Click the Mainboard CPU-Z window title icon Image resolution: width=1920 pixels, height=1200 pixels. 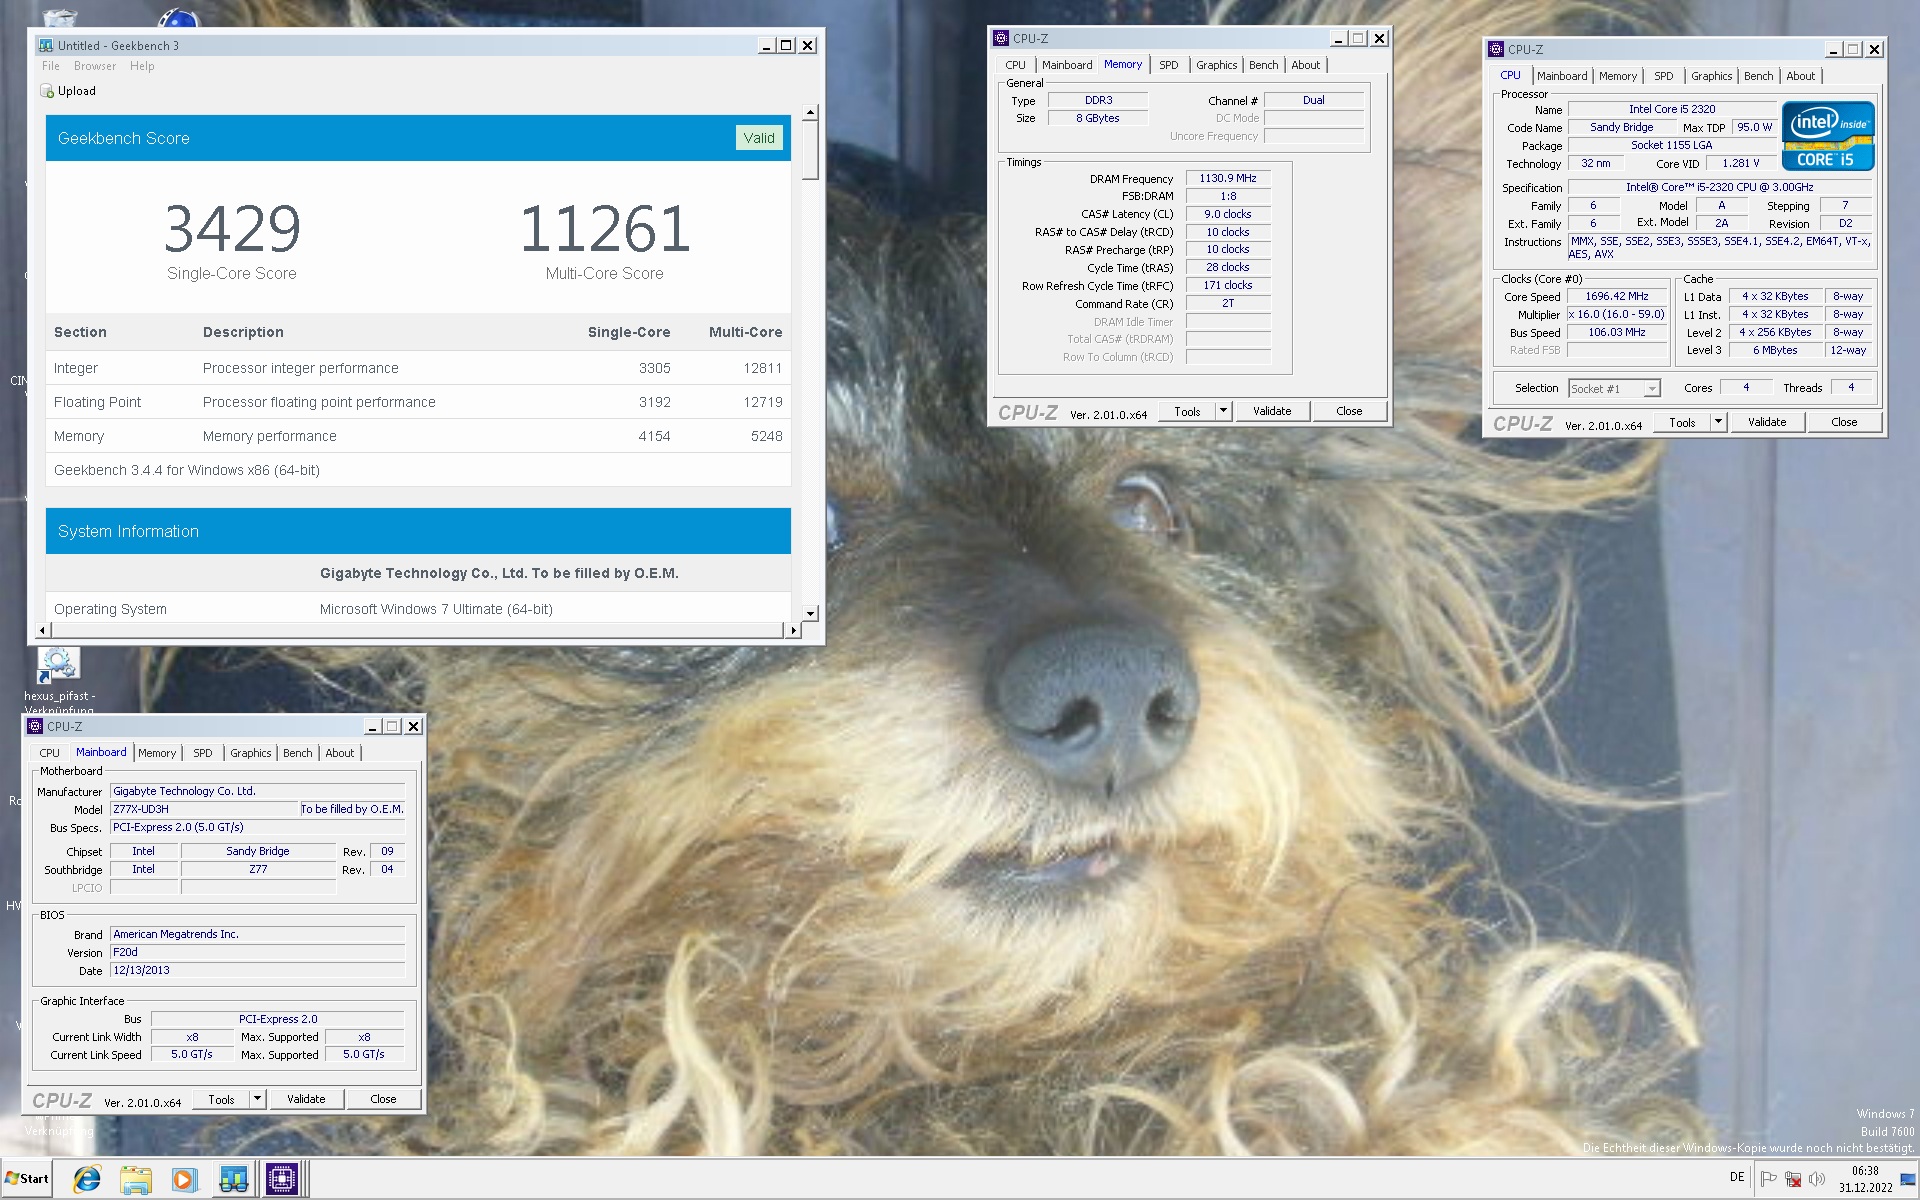tap(35, 726)
